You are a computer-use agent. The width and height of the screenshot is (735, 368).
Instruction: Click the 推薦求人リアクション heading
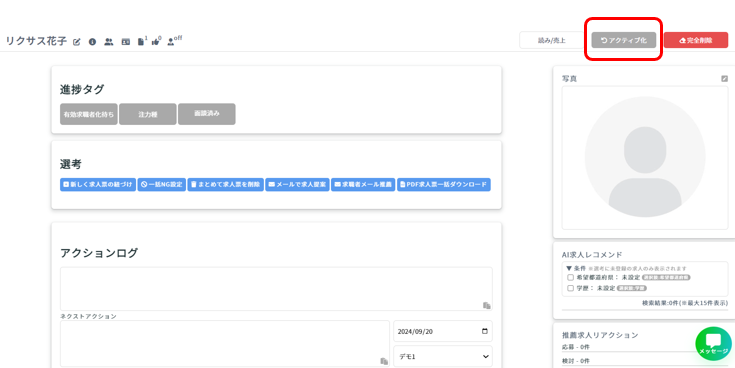600,335
